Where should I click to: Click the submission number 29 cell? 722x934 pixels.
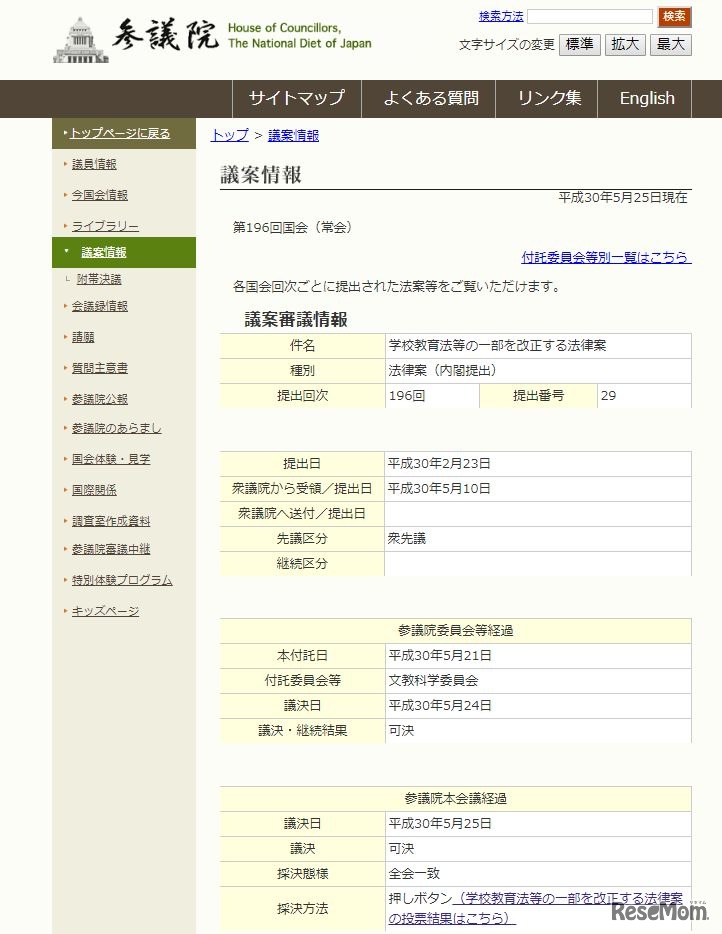[x=645, y=396]
